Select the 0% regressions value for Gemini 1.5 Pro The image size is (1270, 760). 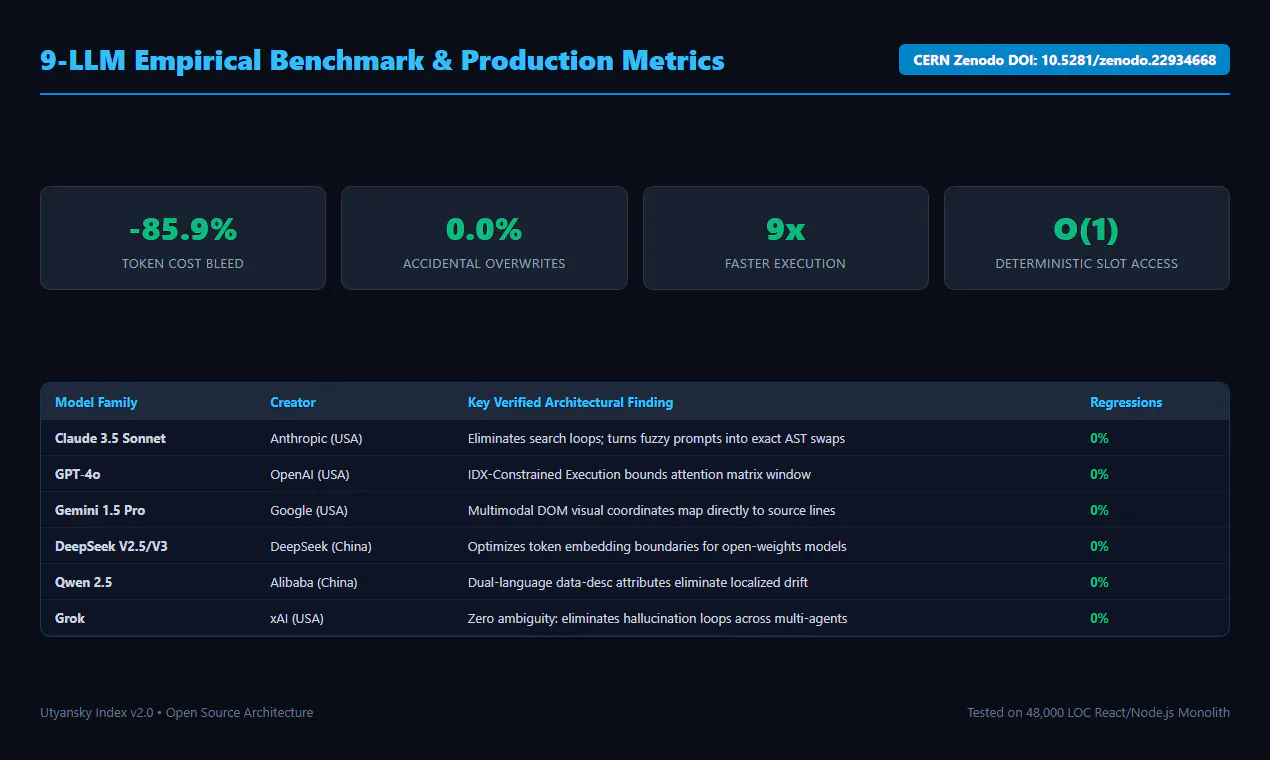tap(1099, 510)
